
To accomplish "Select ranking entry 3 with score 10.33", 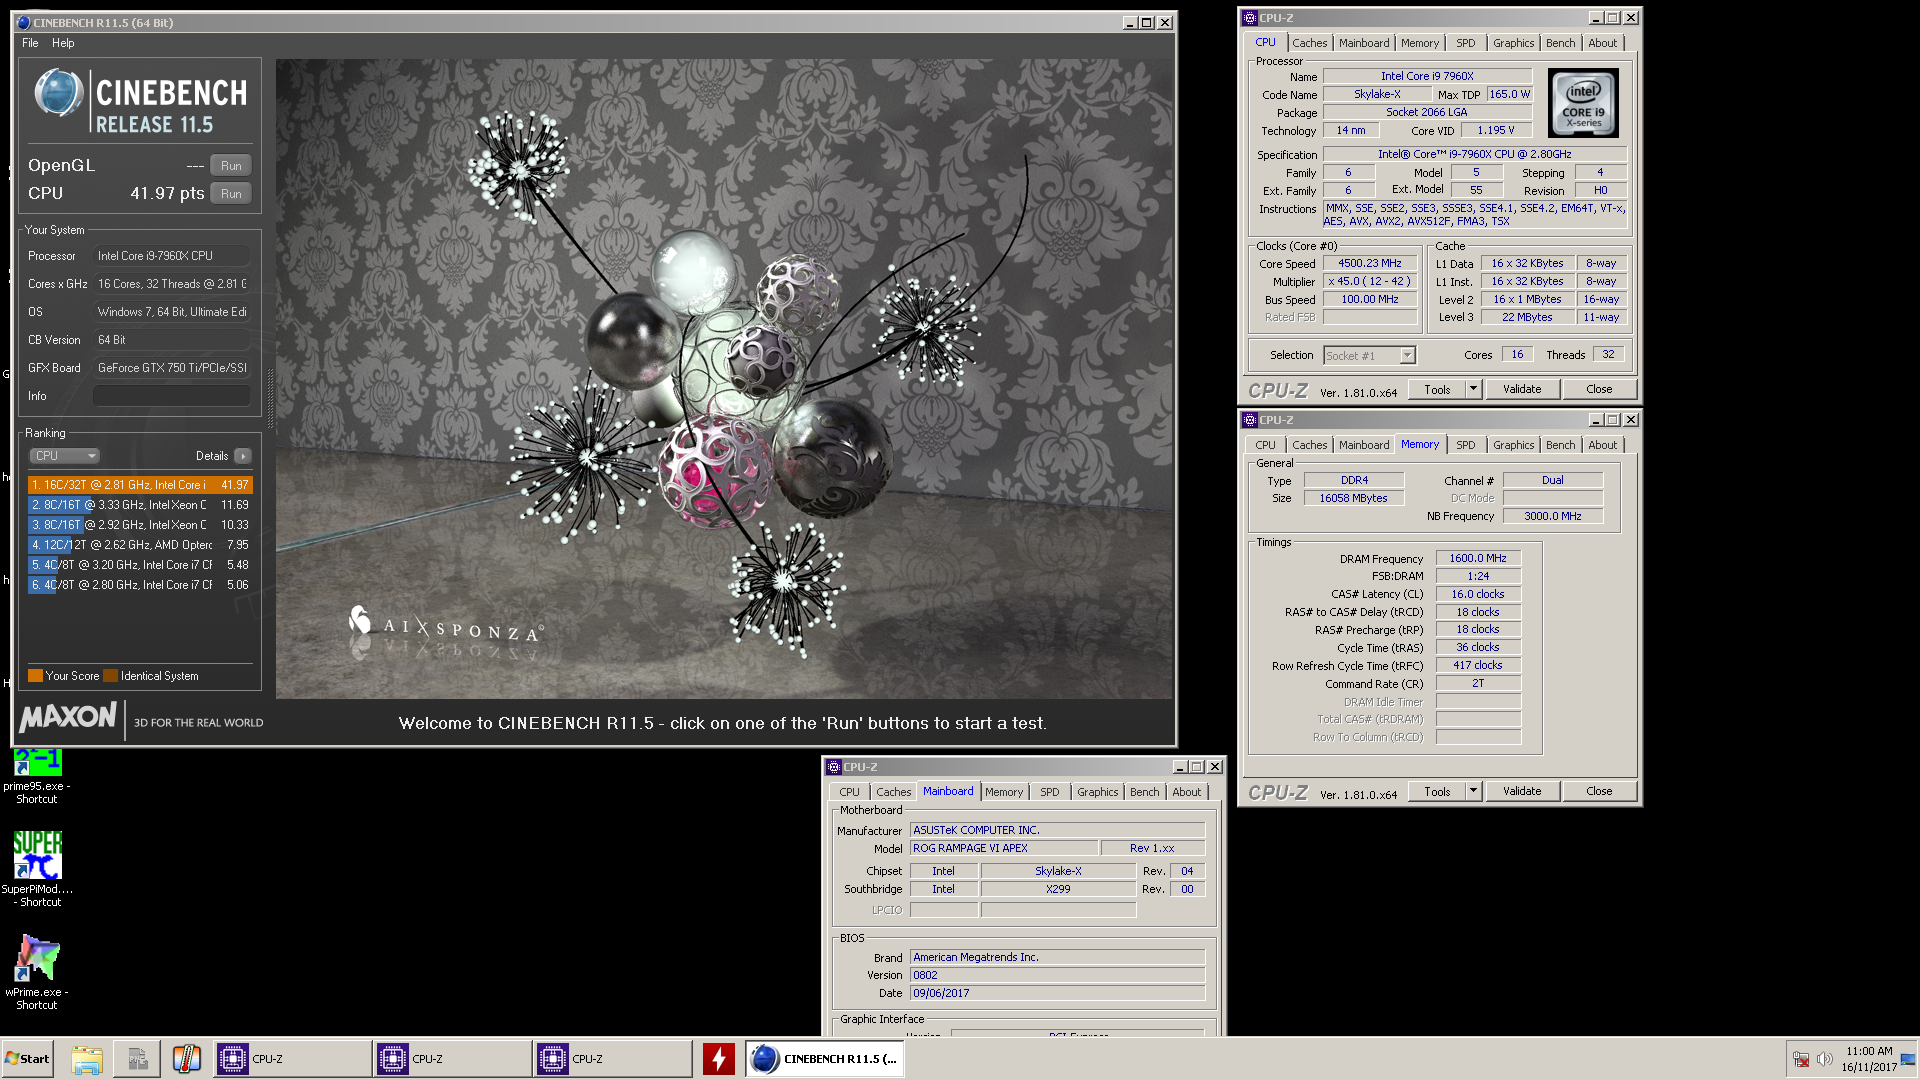I will (x=140, y=525).
